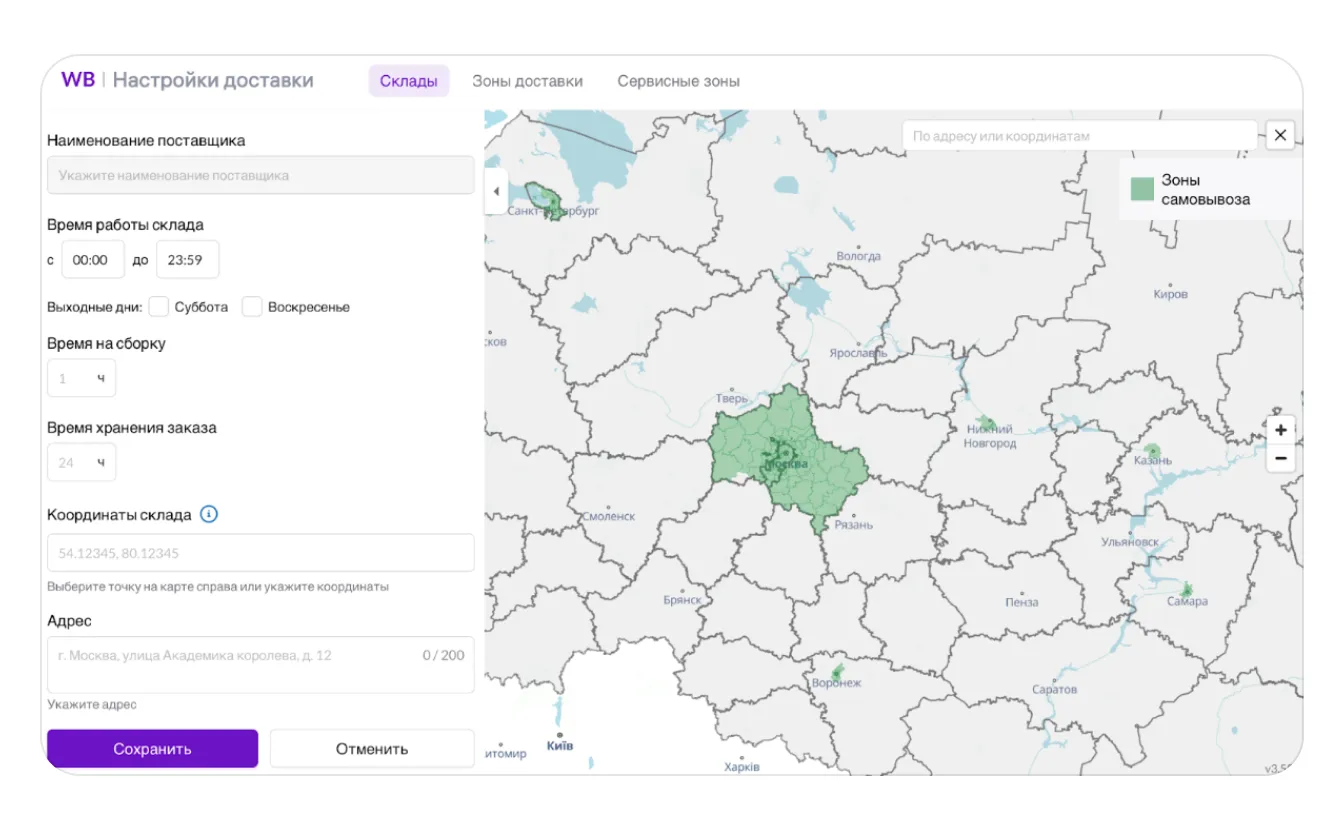Click the Тверь city label on map
The height and width of the screenshot is (830, 1344).
(732, 398)
